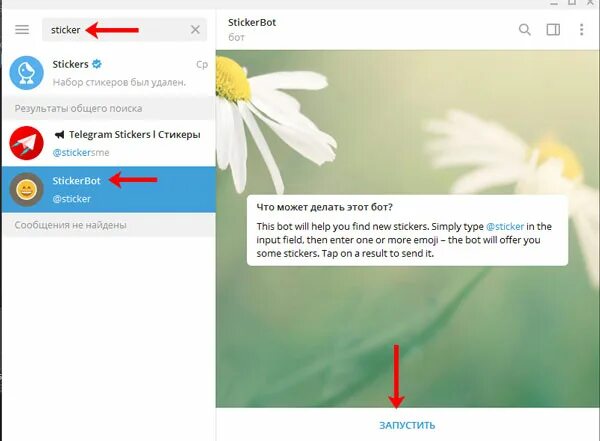Open Telegram Stickers | Стикеры channel
Image resolution: width=600 pixels, height=441 pixels.
pyautogui.click(x=109, y=143)
